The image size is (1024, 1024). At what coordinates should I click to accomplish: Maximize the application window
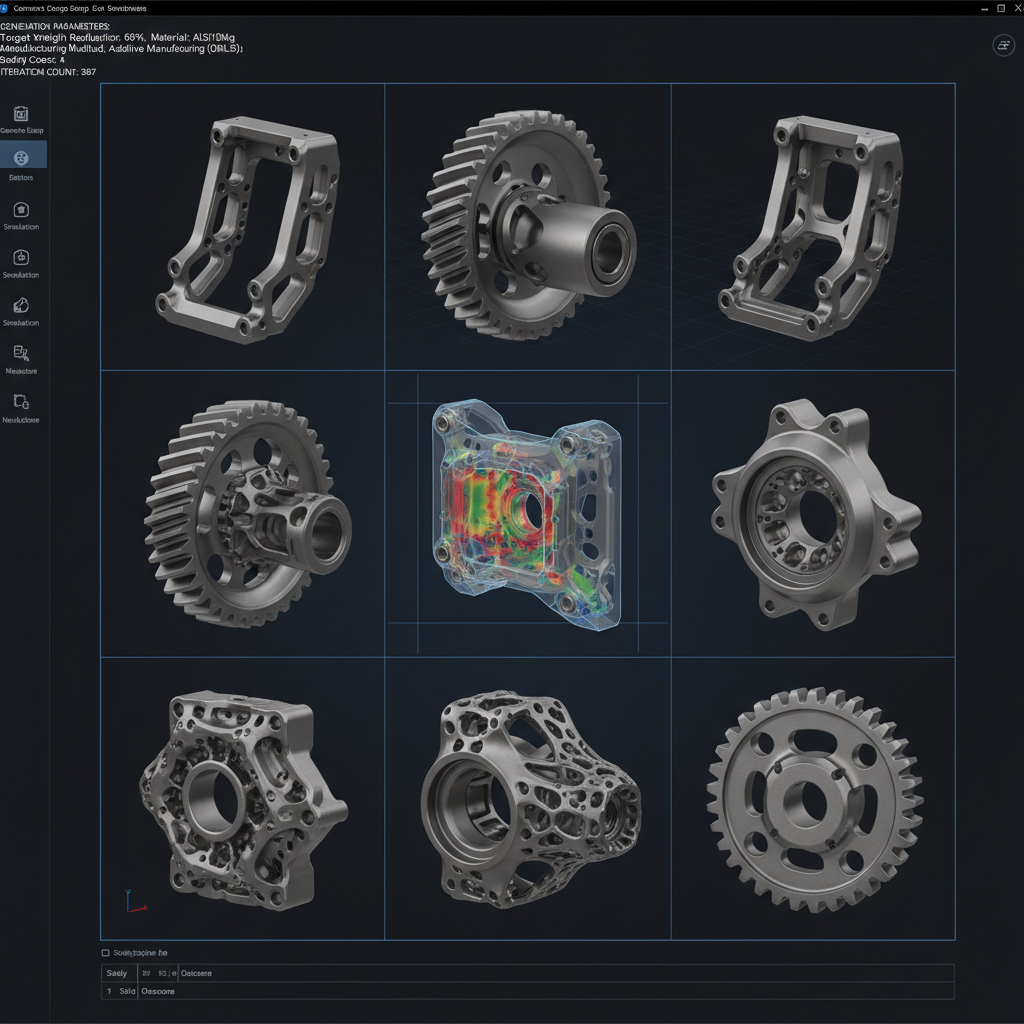point(1000,8)
